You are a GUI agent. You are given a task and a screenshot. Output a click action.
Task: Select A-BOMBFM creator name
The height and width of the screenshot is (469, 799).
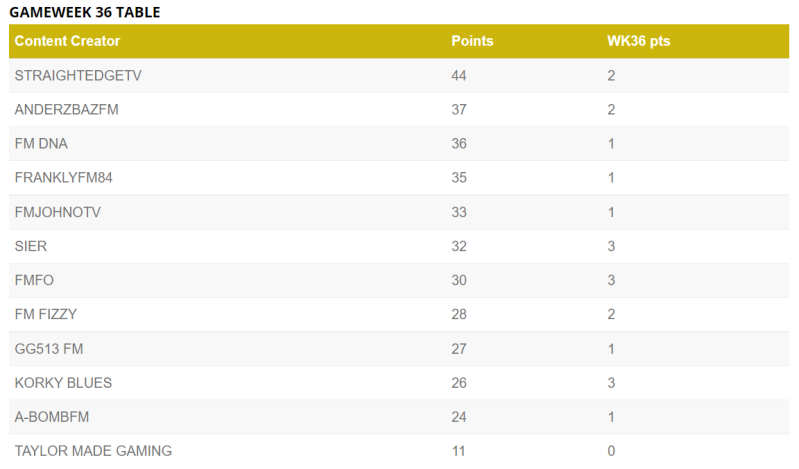coord(52,416)
